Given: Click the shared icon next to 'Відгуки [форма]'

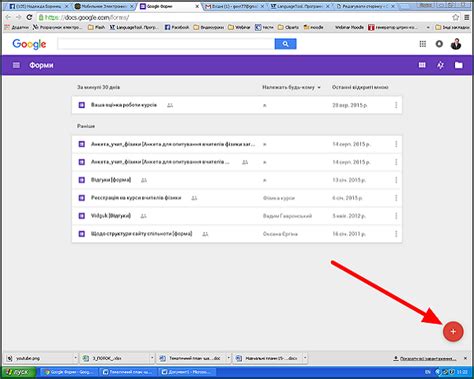Looking at the screenshot, I should tap(144, 180).
